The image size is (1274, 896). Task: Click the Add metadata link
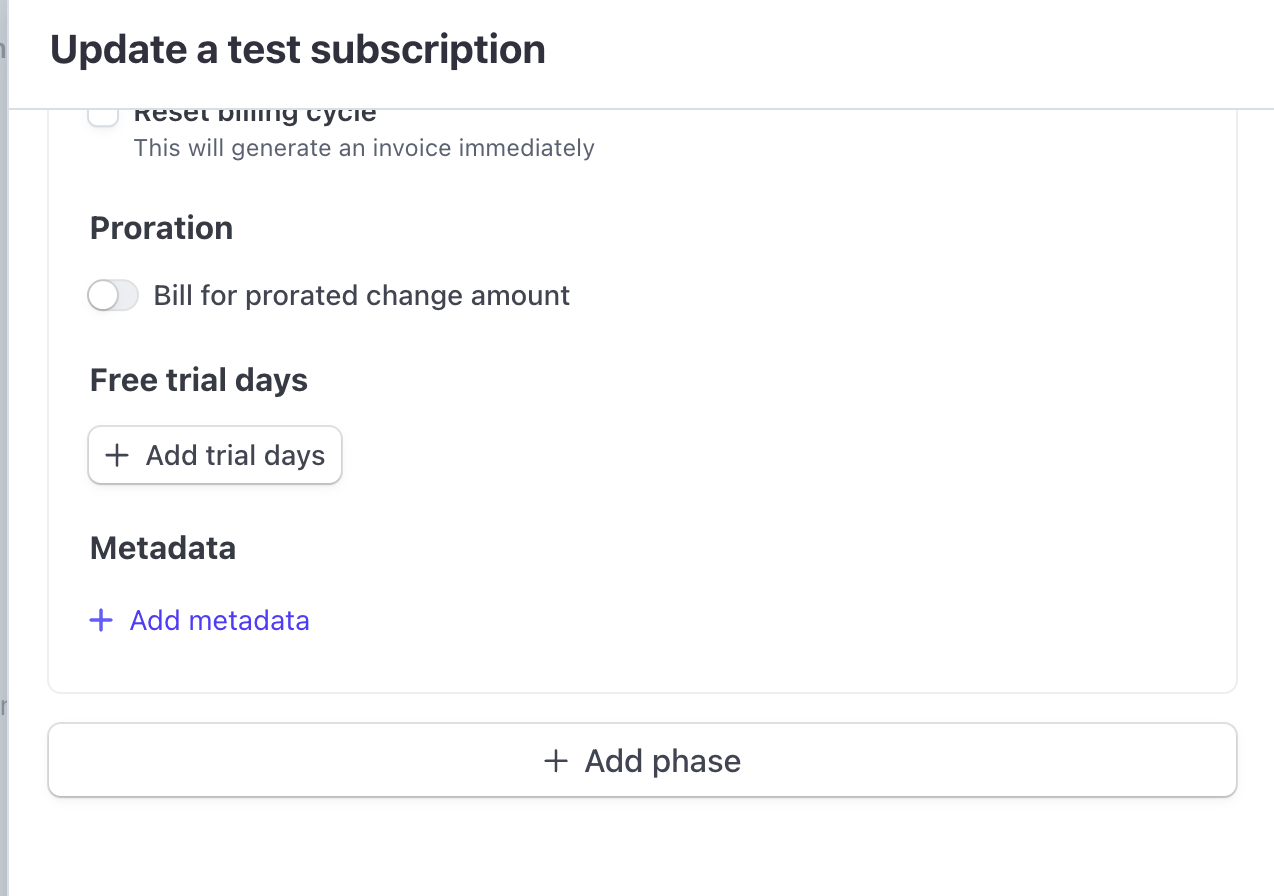pyautogui.click(x=219, y=621)
